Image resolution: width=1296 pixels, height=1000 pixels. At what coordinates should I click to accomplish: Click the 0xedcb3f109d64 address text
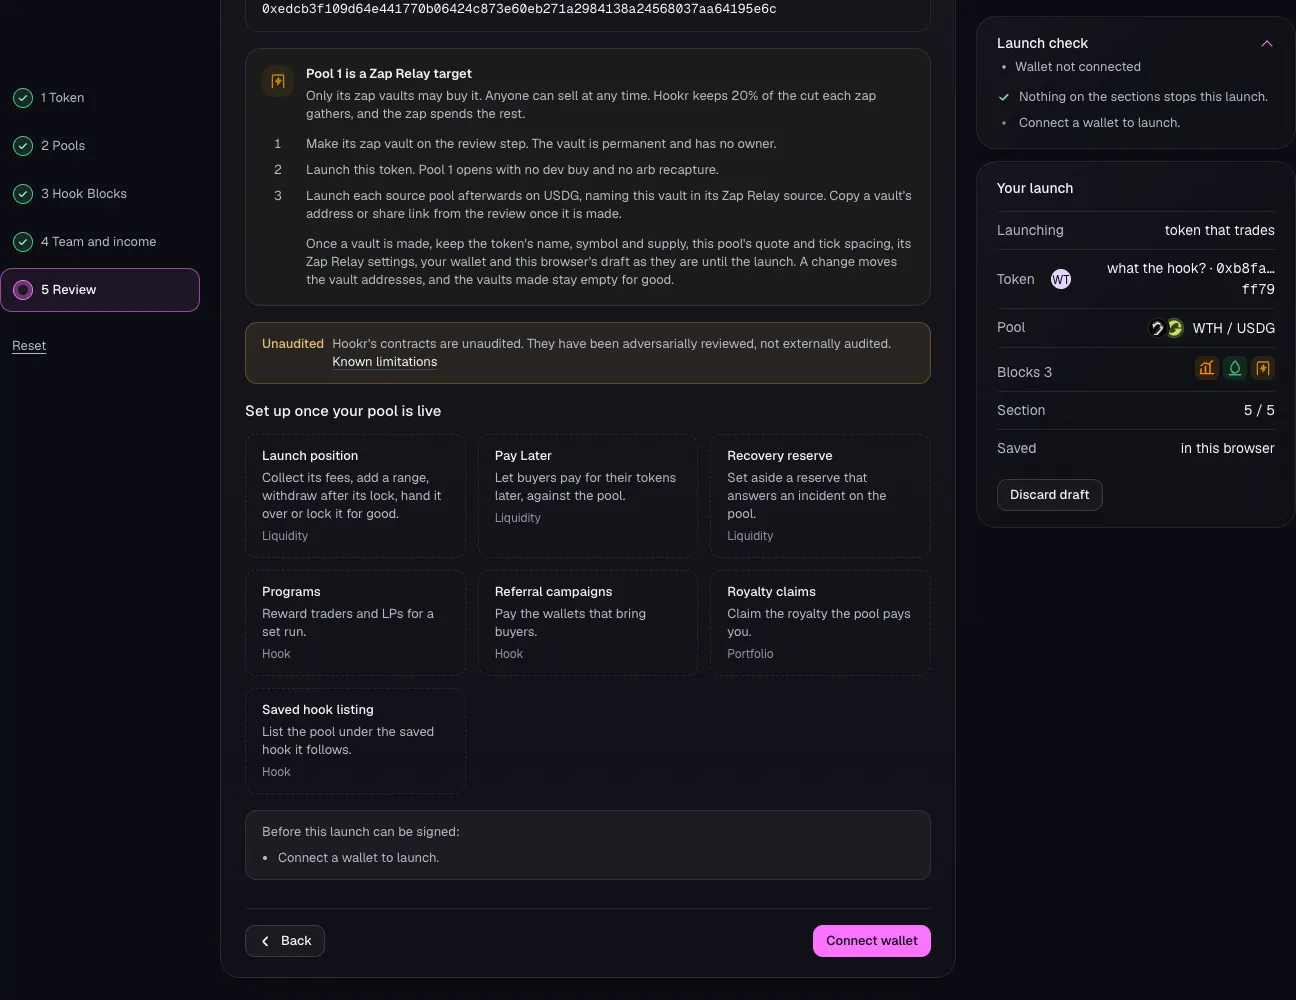click(x=519, y=9)
